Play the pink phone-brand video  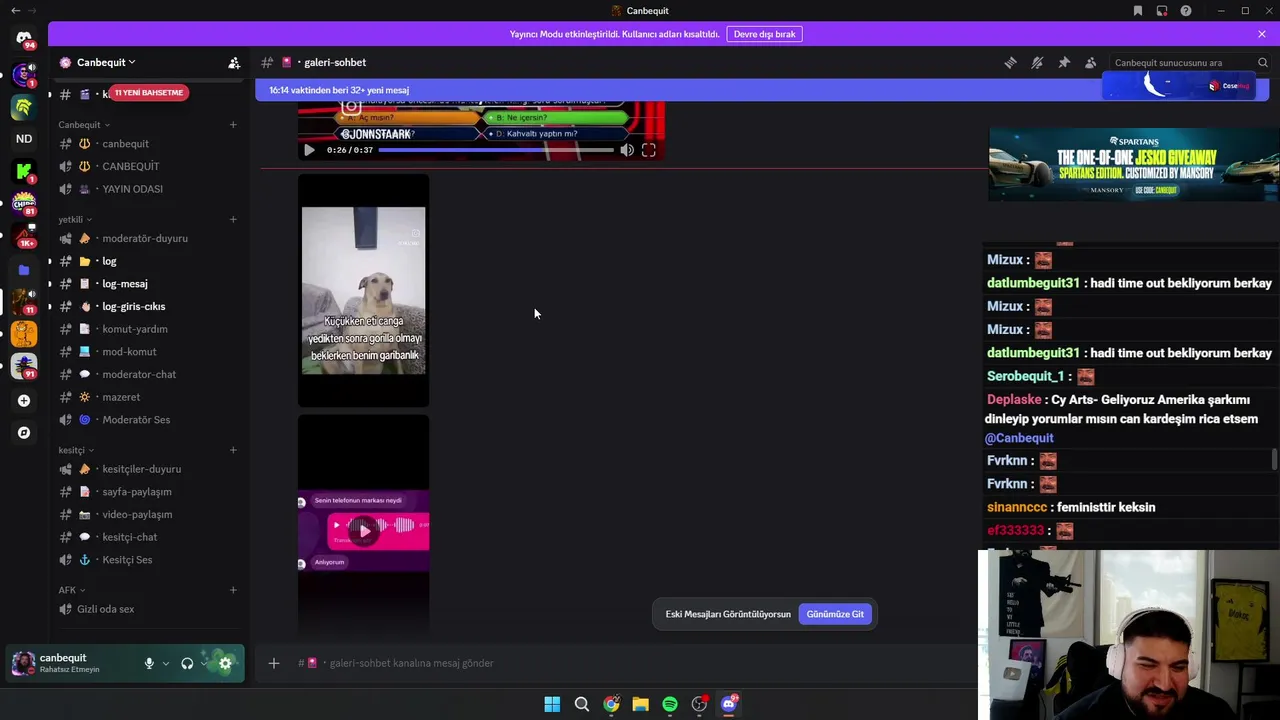364,530
